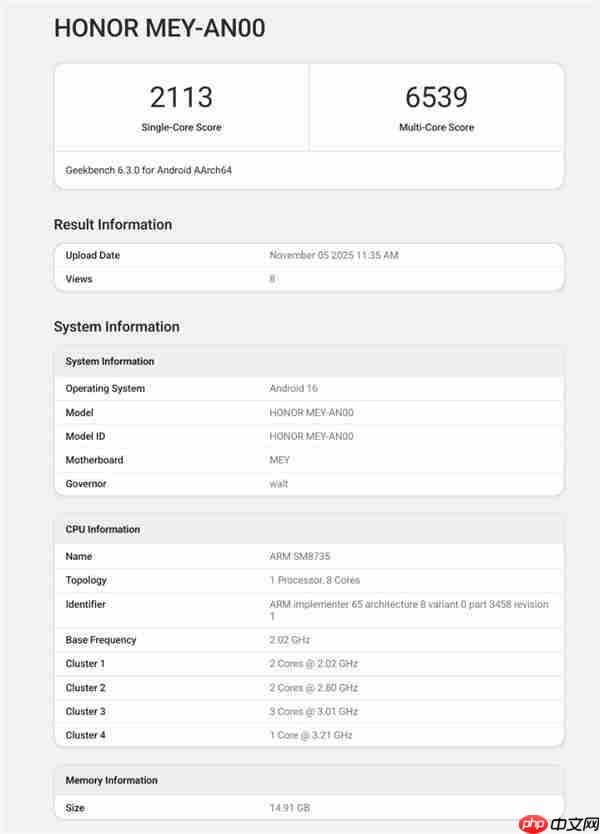
Task: Click the Upload Date value November 05 2025
Action: pyautogui.click(x=334, y=255)
